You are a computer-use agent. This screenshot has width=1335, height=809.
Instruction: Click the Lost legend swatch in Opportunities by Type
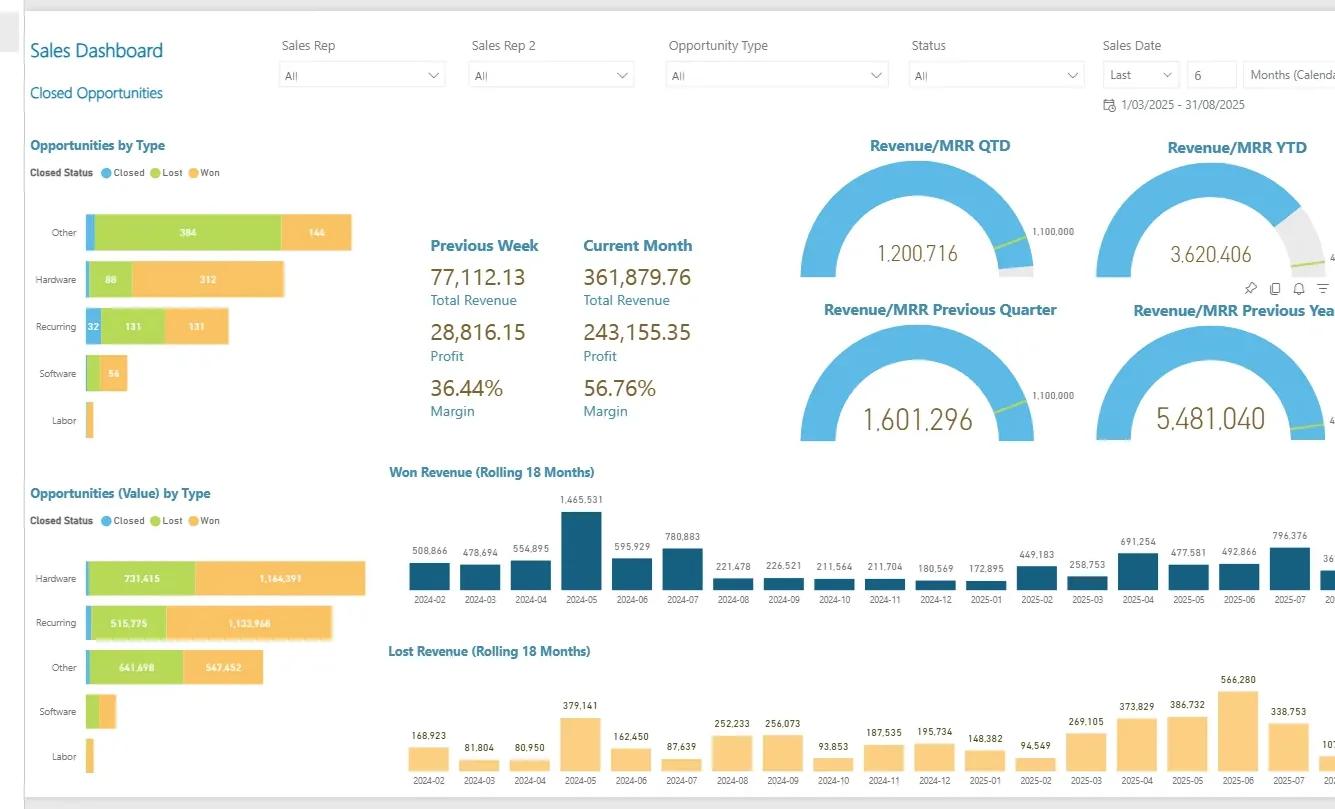click(x=155, y=173)
